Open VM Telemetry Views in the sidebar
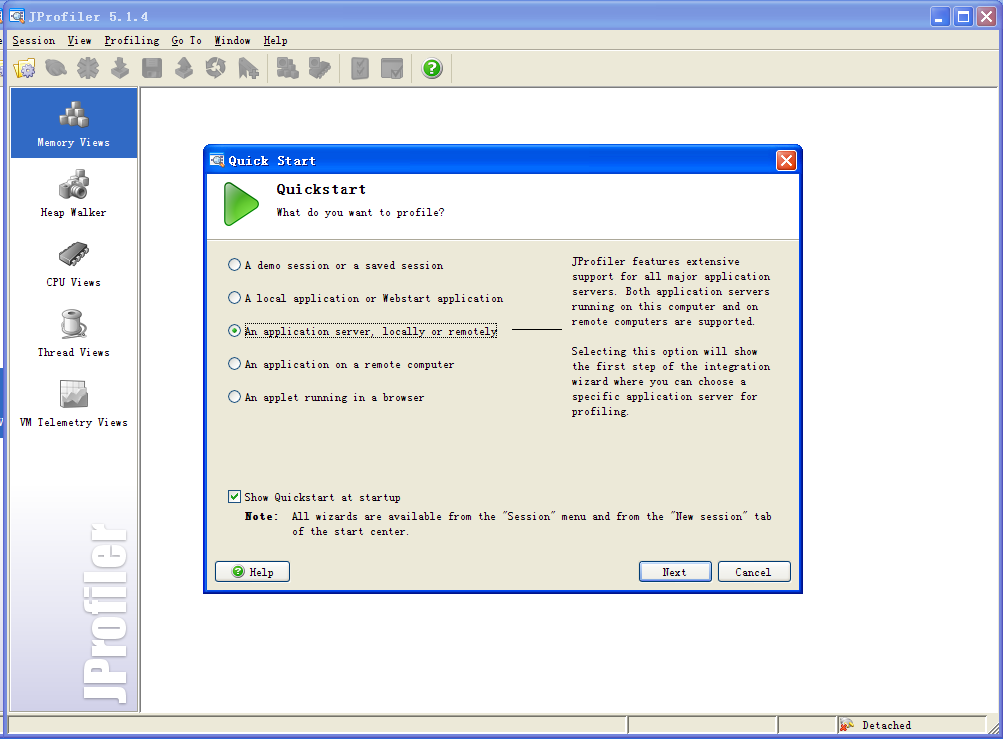Screen dimensions: 1003x739 point(74,403)
